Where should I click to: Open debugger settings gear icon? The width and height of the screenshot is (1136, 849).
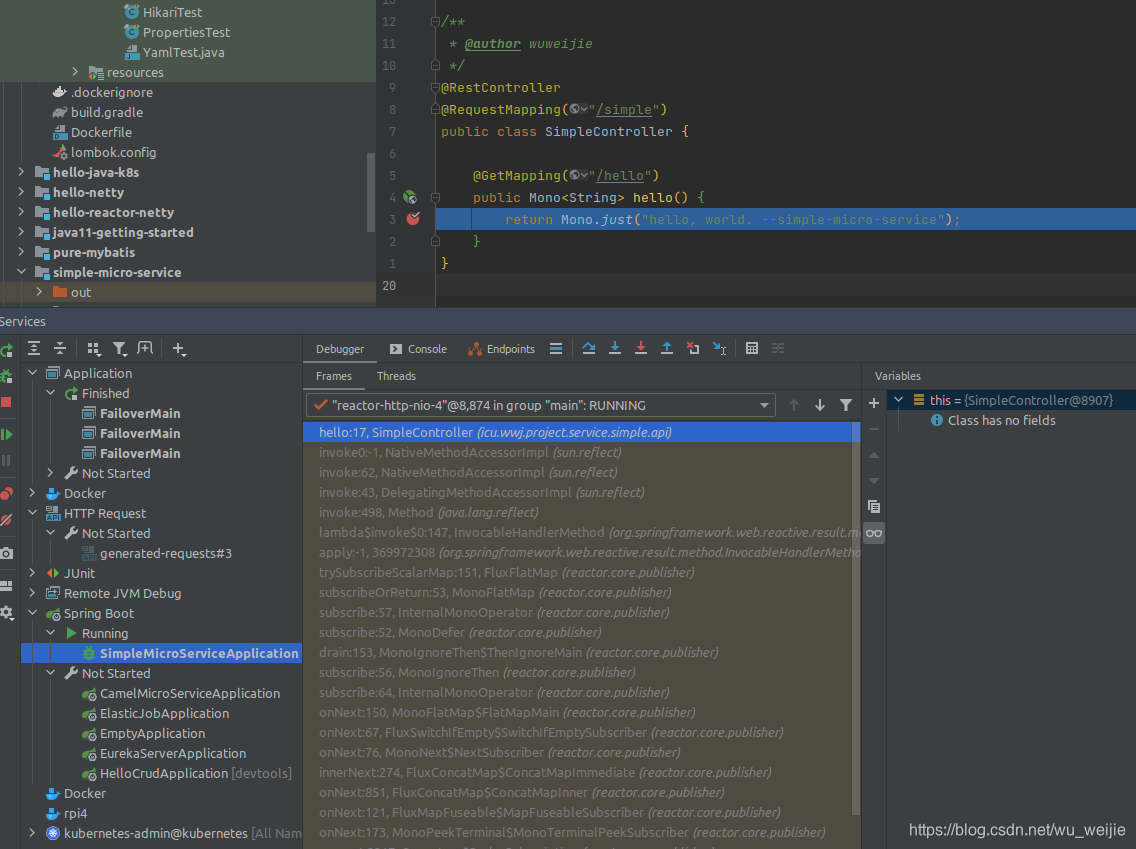pos(7,613)
